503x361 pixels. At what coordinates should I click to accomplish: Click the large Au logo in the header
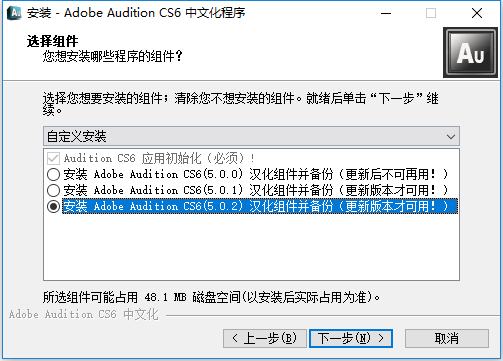point(470,52)
